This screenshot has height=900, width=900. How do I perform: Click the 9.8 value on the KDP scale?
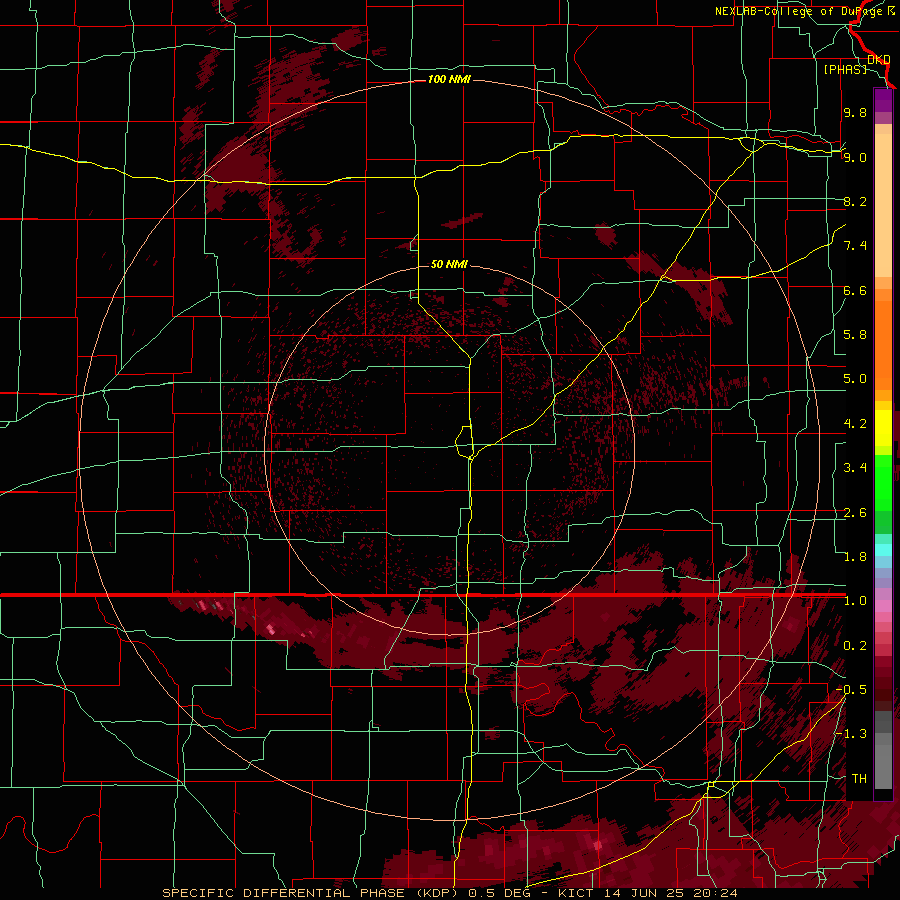pos(855,112)
